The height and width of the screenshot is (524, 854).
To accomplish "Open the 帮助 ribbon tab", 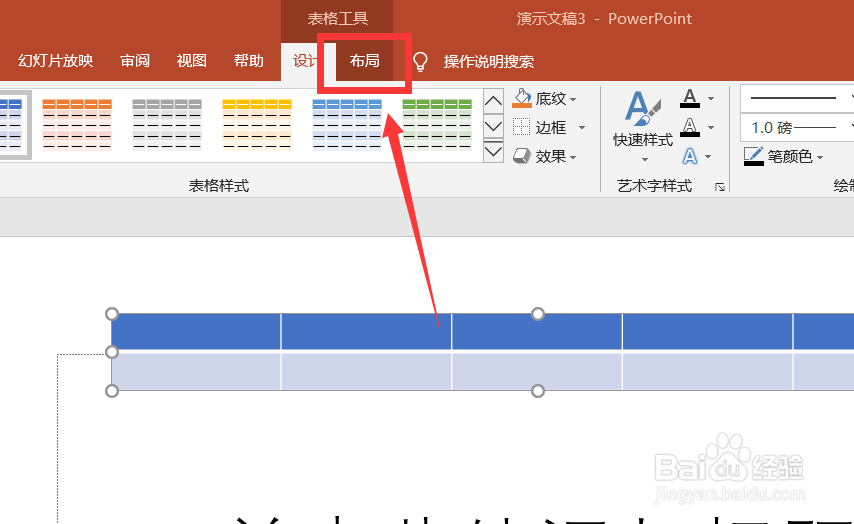I will [248, 60].
